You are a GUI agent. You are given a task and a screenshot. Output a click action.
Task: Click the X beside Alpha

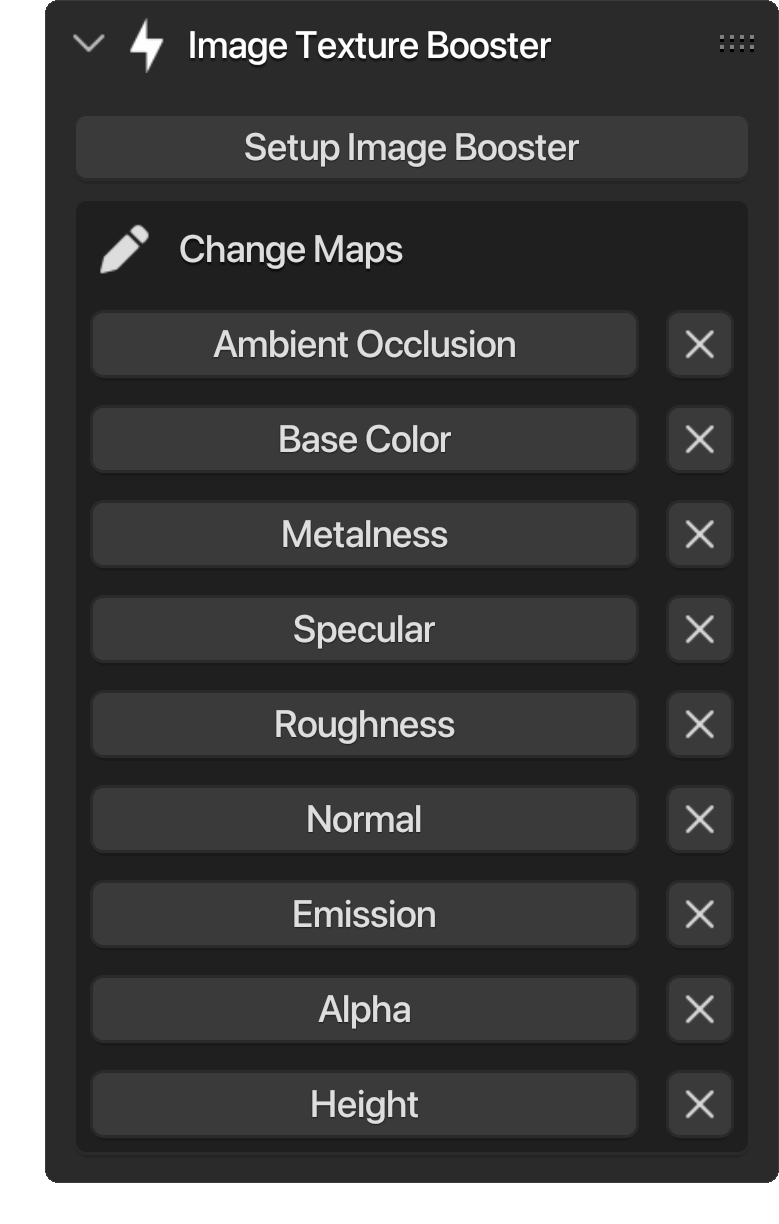(700, 1009)
